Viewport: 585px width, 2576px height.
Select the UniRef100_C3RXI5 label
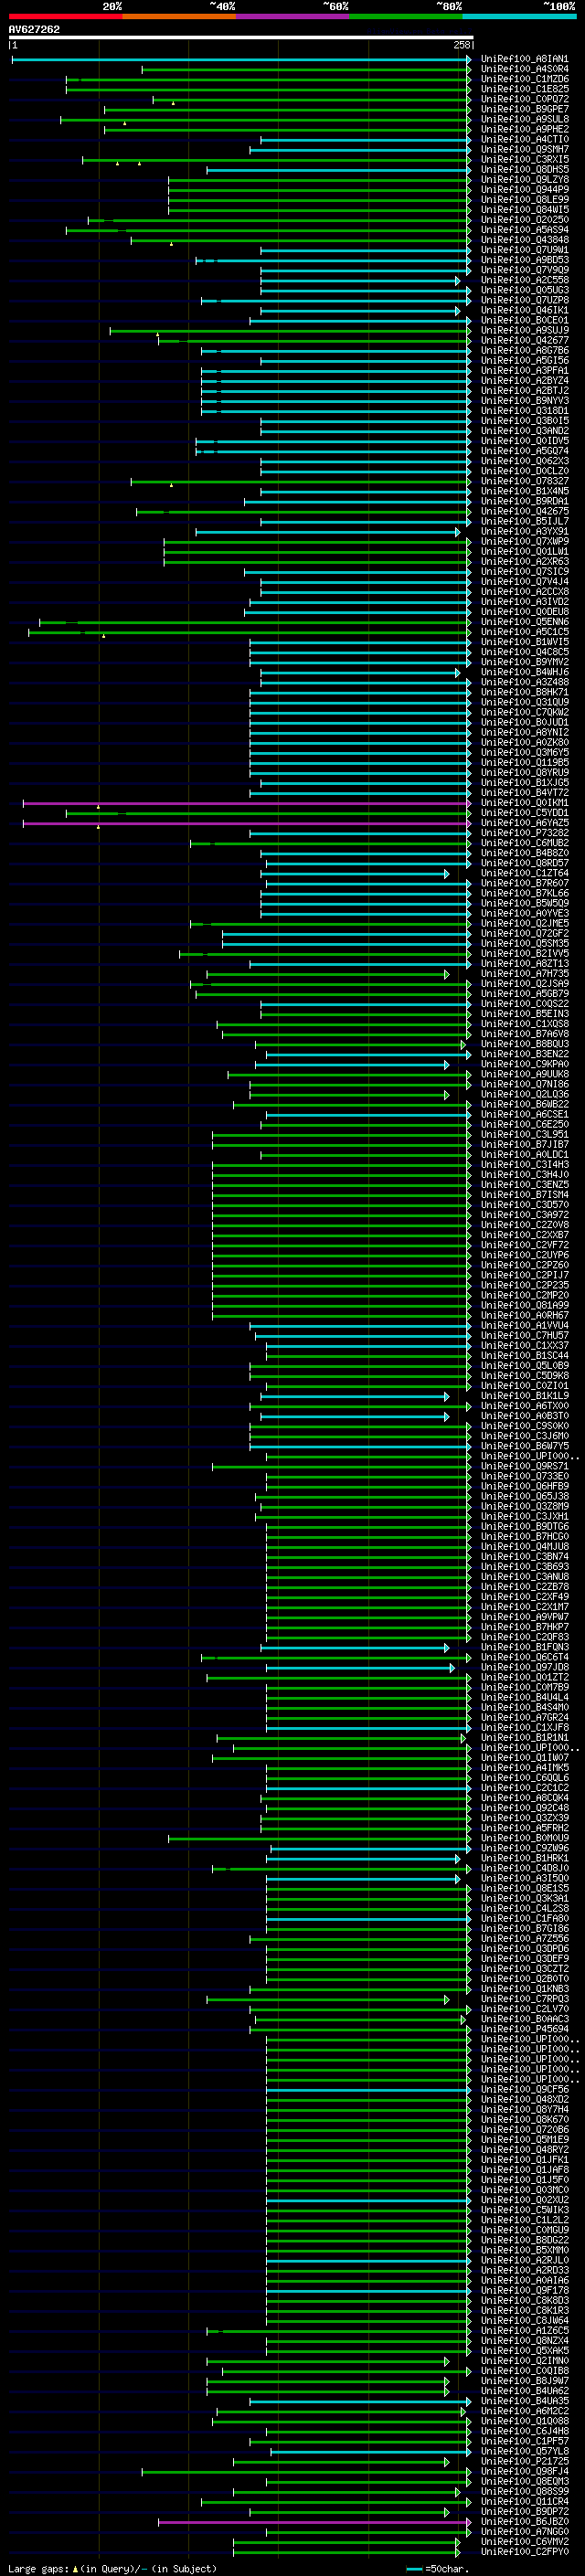coord(525,160)
